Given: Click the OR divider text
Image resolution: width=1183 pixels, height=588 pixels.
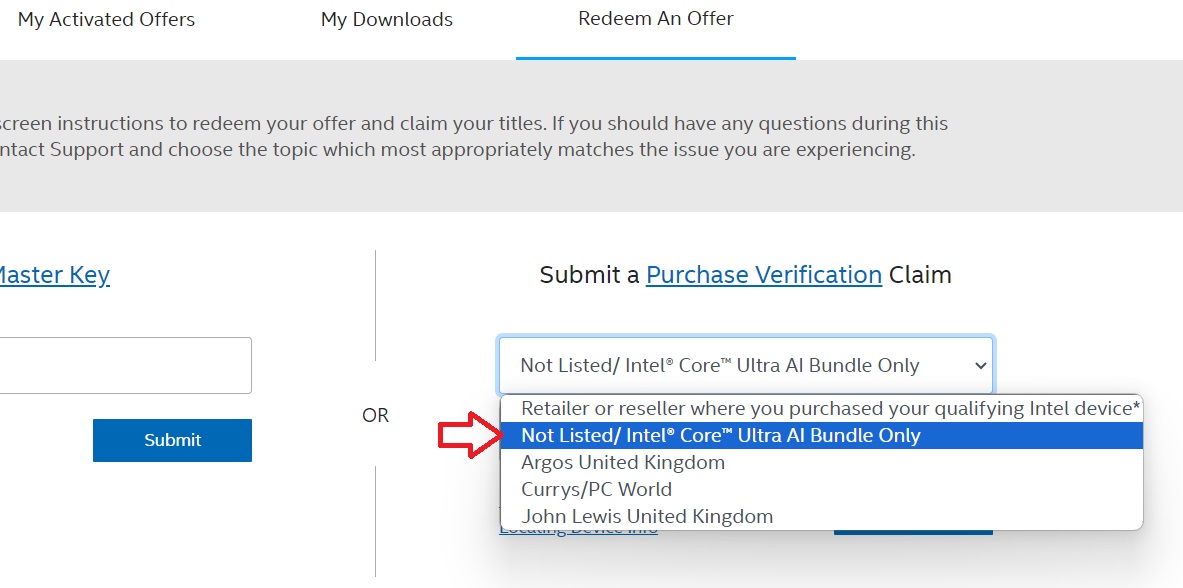Looking at the screenshot, I should coord(375,414).
